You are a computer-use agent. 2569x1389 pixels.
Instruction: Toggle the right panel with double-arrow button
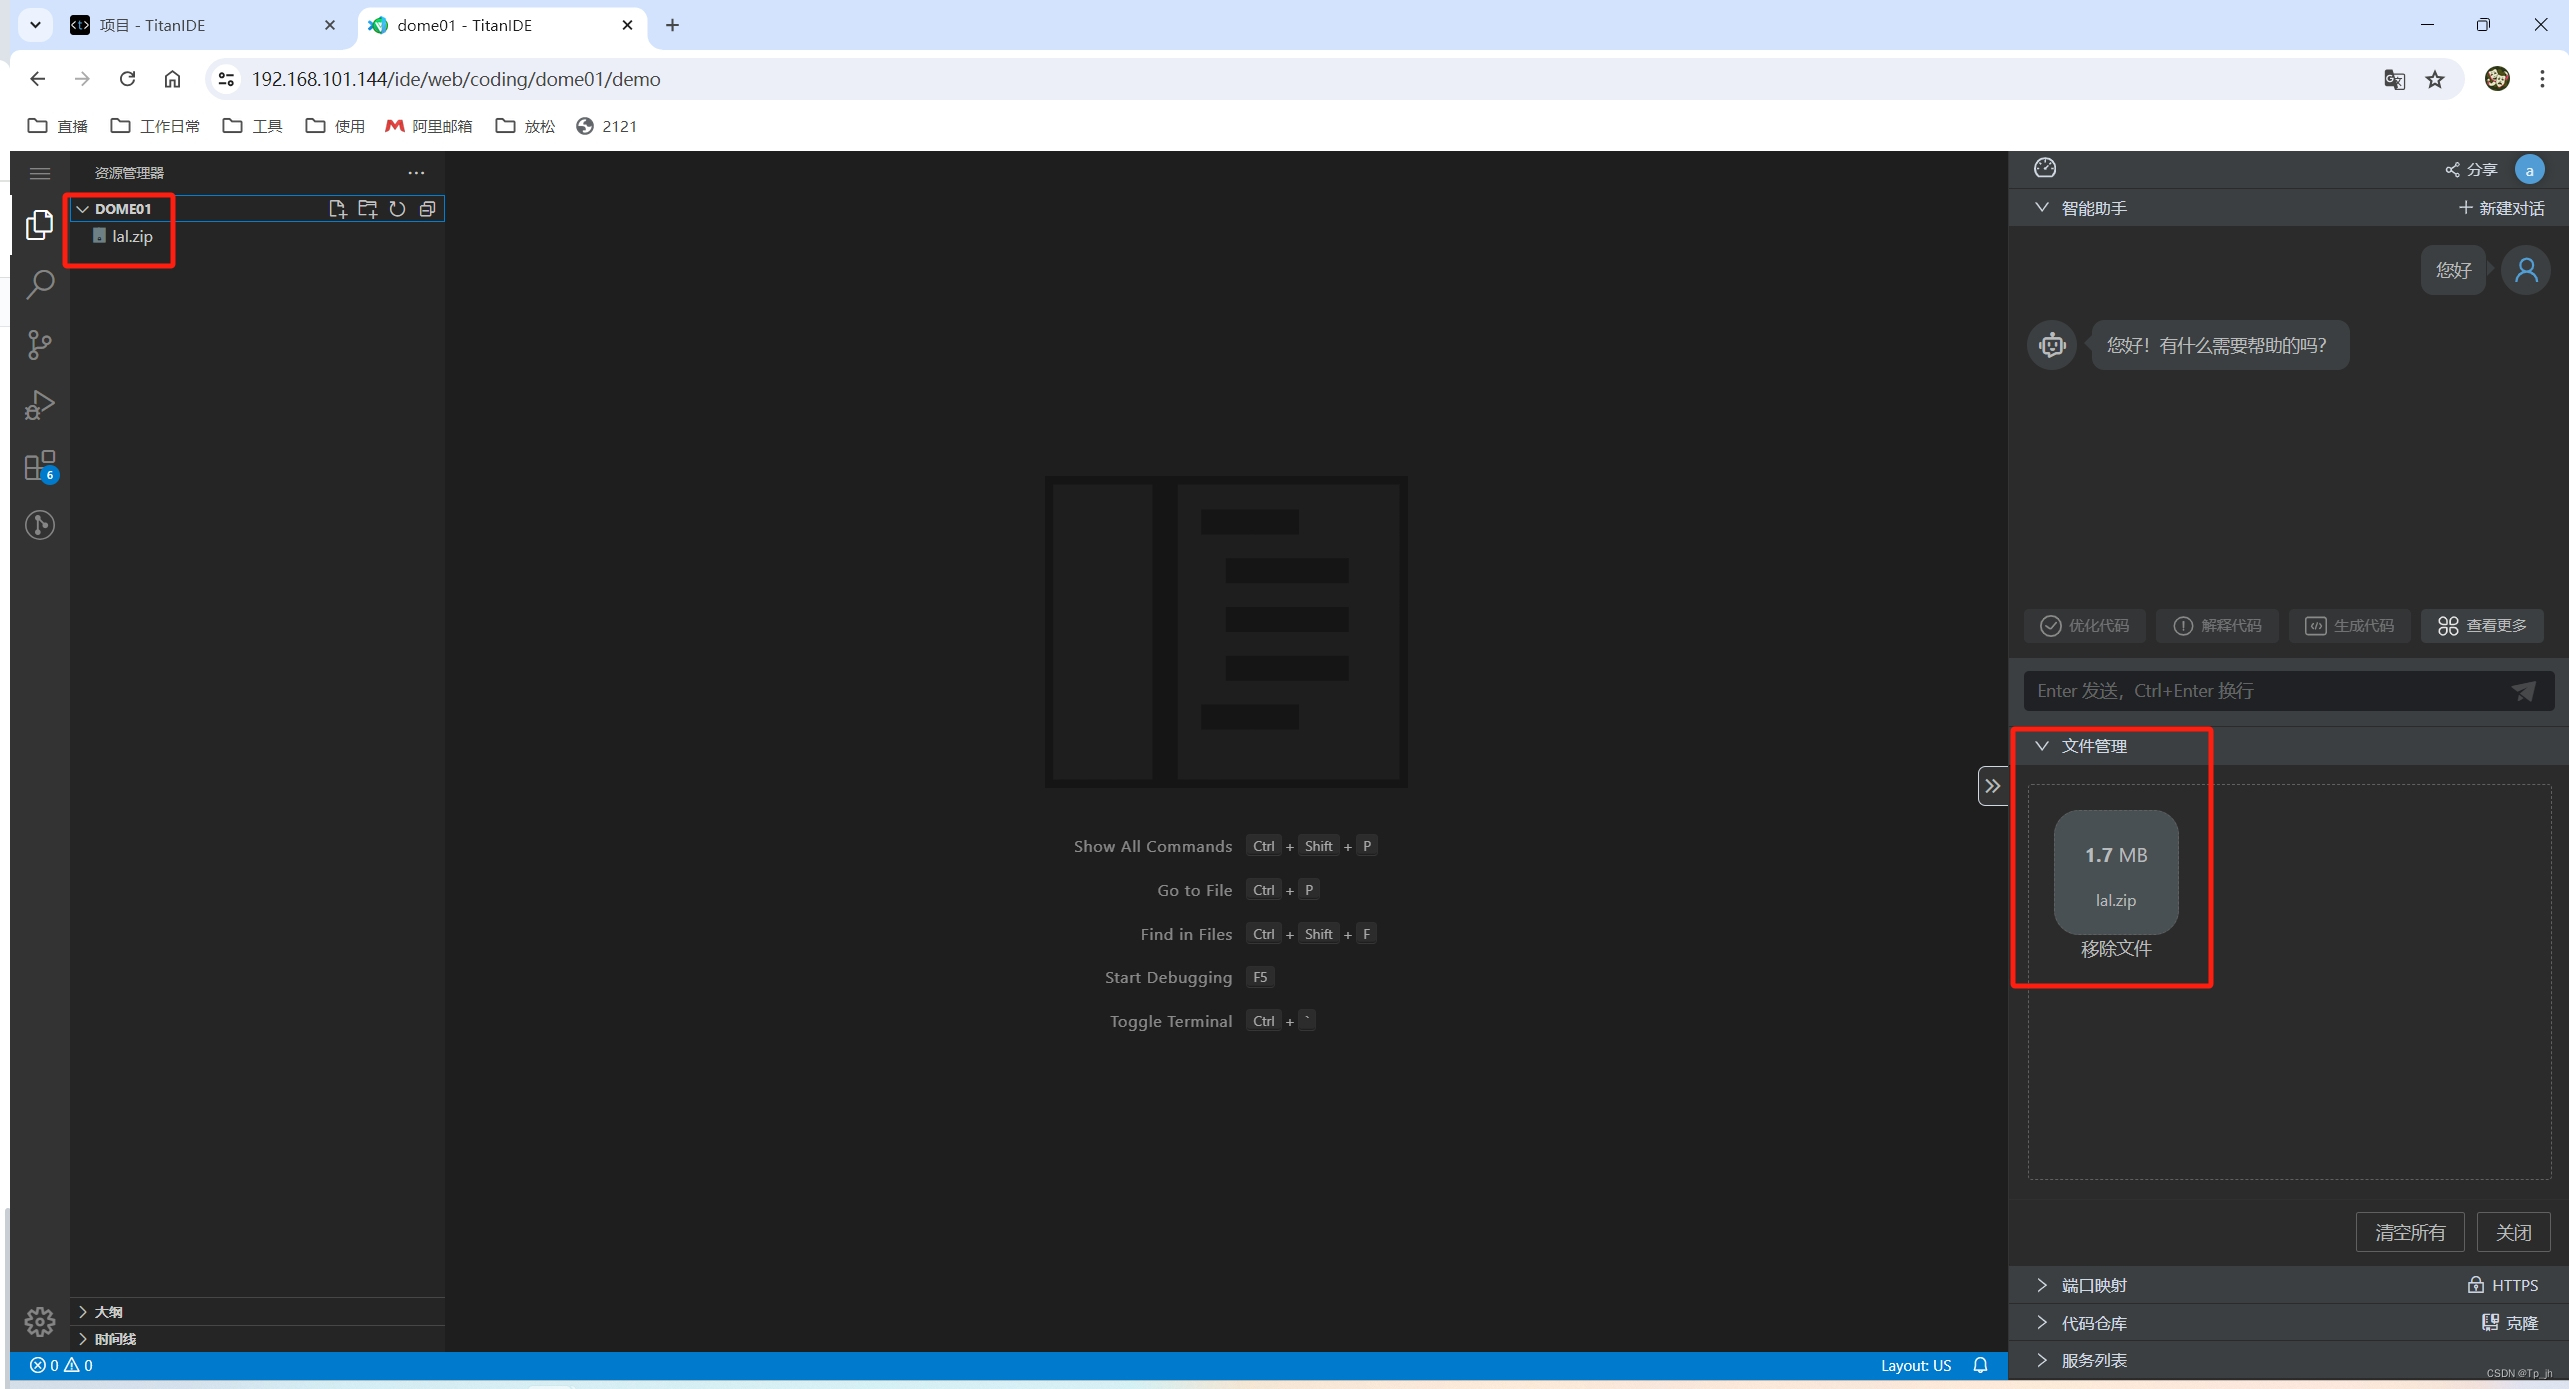click(1992, 786)
